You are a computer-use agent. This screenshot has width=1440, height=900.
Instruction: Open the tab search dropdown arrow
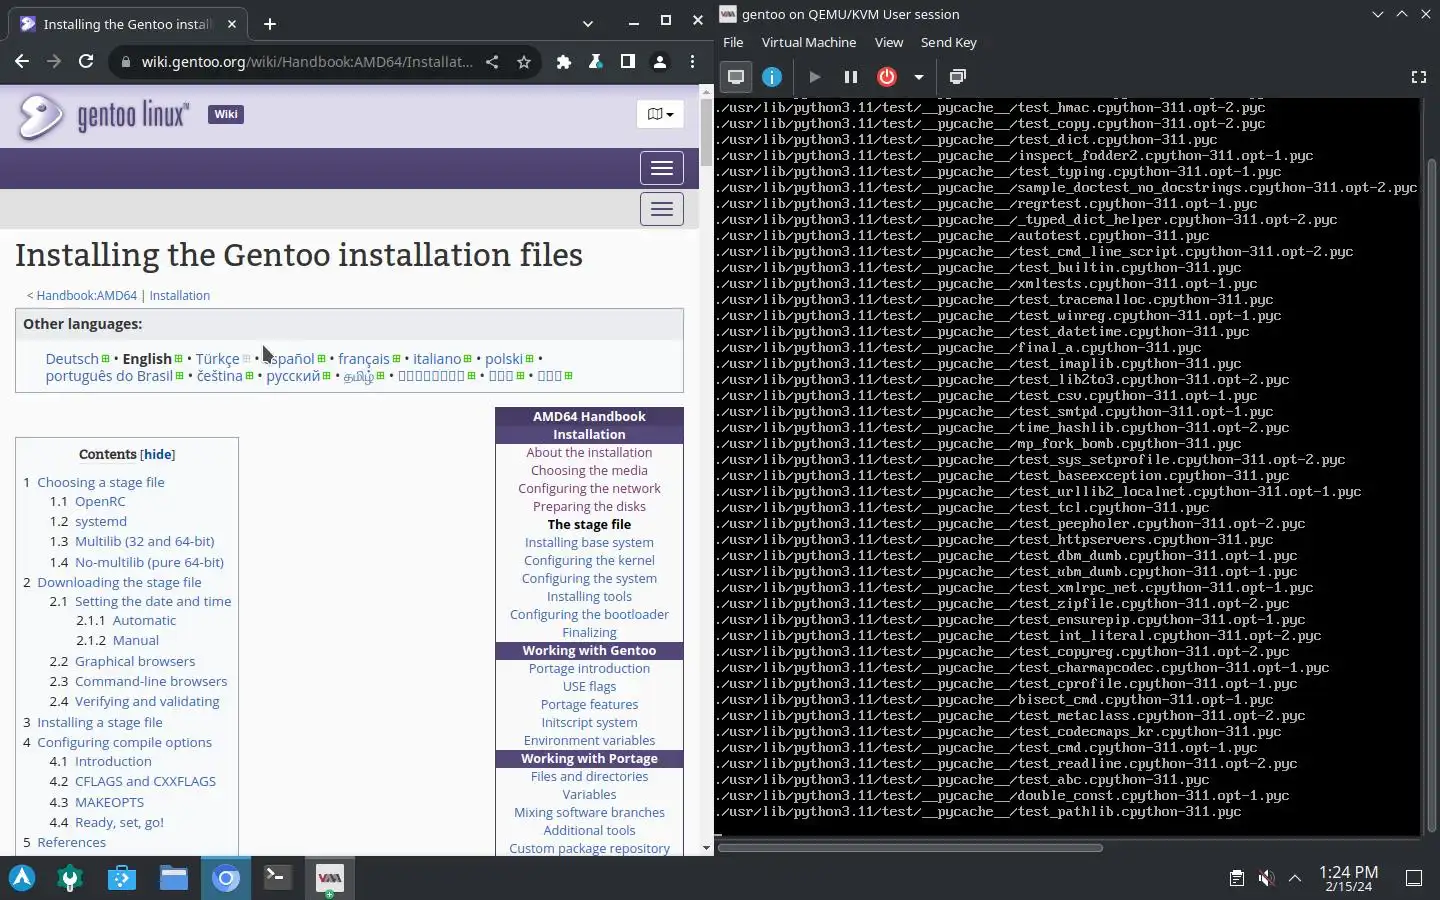[x=588, y=24]
